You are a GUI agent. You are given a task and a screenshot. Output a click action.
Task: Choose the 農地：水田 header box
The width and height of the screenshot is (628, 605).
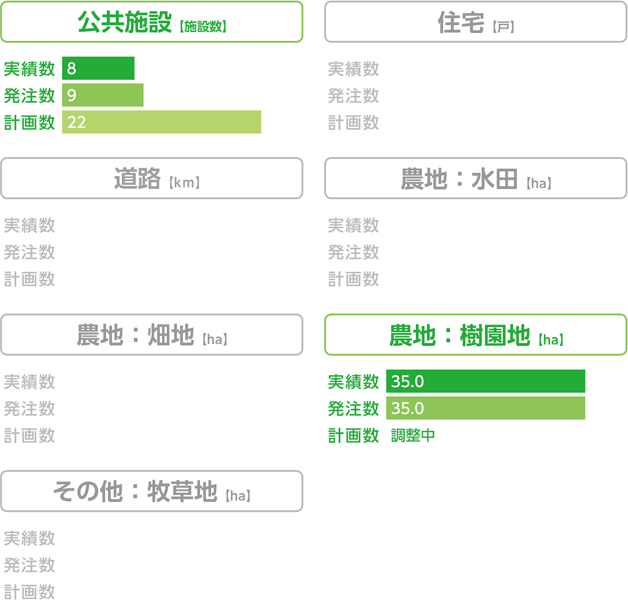pos(475,178)
